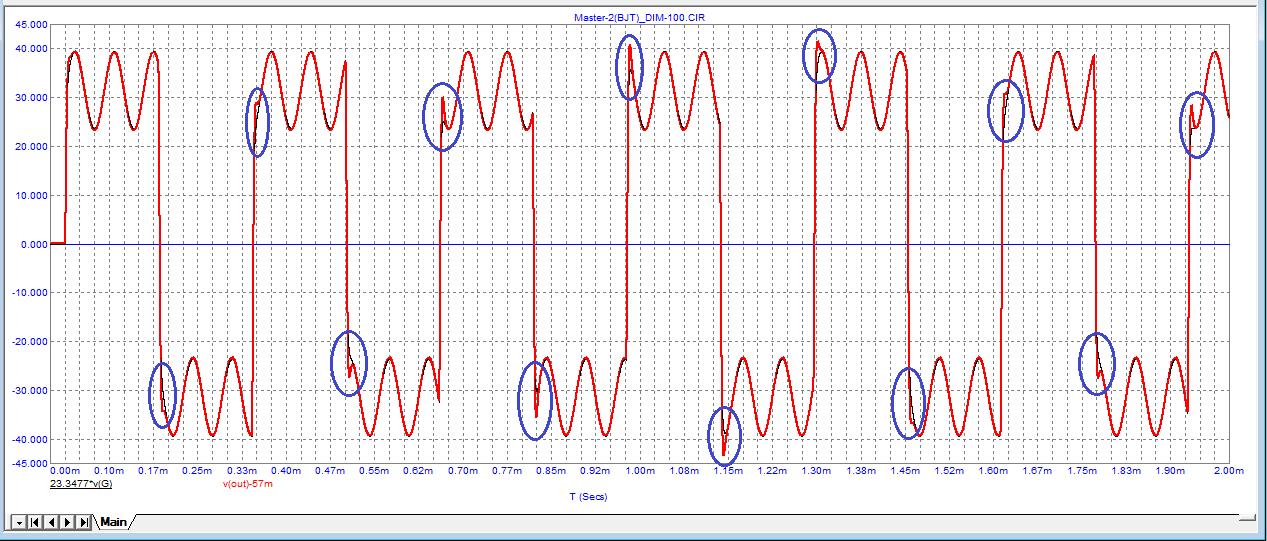The height and width of the screenshot is (541, 1267).
Task: Jump to the last page tab
Action: (x=82, y=522)
